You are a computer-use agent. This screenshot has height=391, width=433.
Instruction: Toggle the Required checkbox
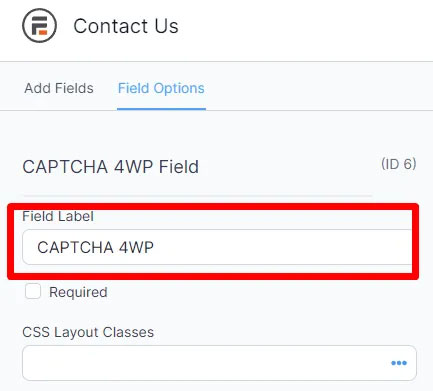pyautogui.click(x=33, y=291)
